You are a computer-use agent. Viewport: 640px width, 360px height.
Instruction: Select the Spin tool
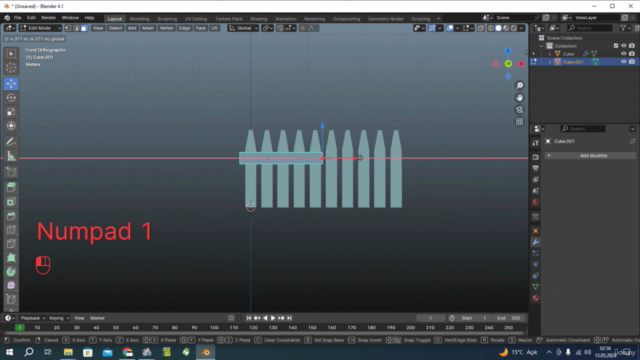[x=11, y=271]
